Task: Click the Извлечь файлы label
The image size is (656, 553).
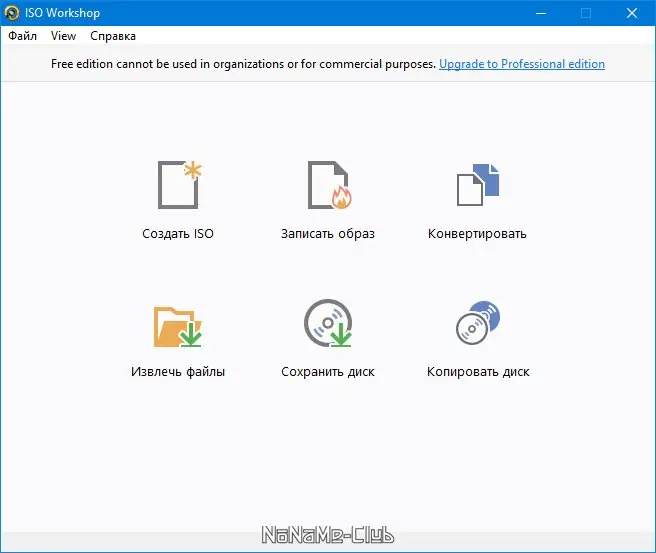Action: [x=178, y=371]
